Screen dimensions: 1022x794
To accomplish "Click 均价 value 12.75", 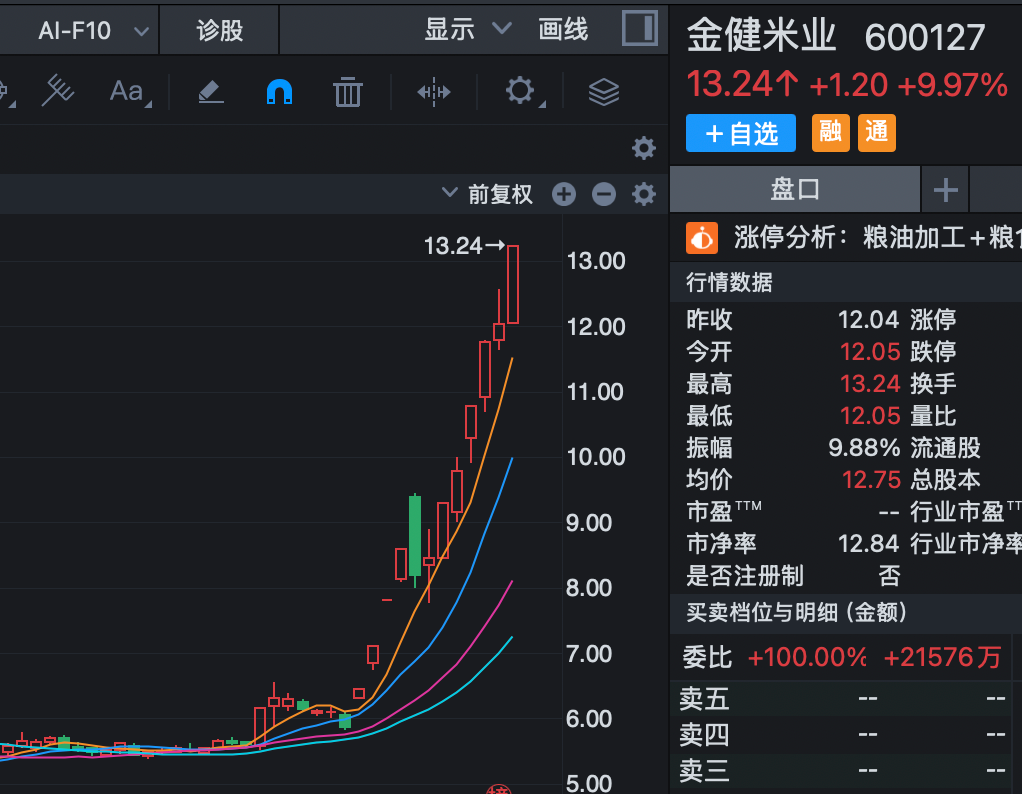I will (x=871, y=480).
